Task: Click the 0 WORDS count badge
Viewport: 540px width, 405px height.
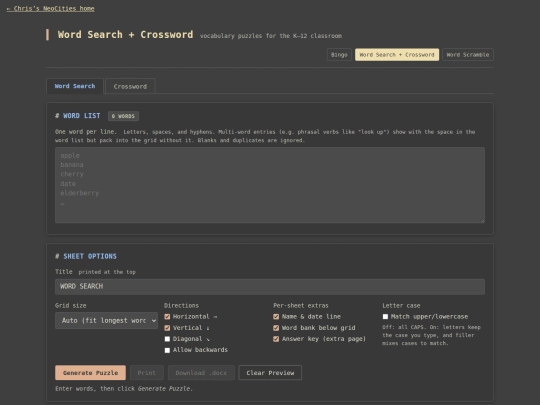Action: pos(123,116)
